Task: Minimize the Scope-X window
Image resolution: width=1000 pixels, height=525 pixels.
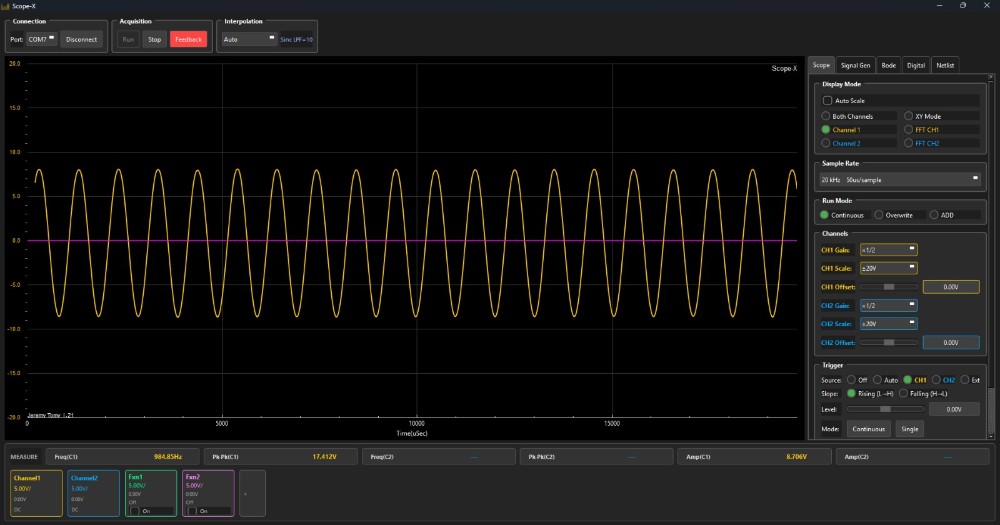Action: coord(939,6)
